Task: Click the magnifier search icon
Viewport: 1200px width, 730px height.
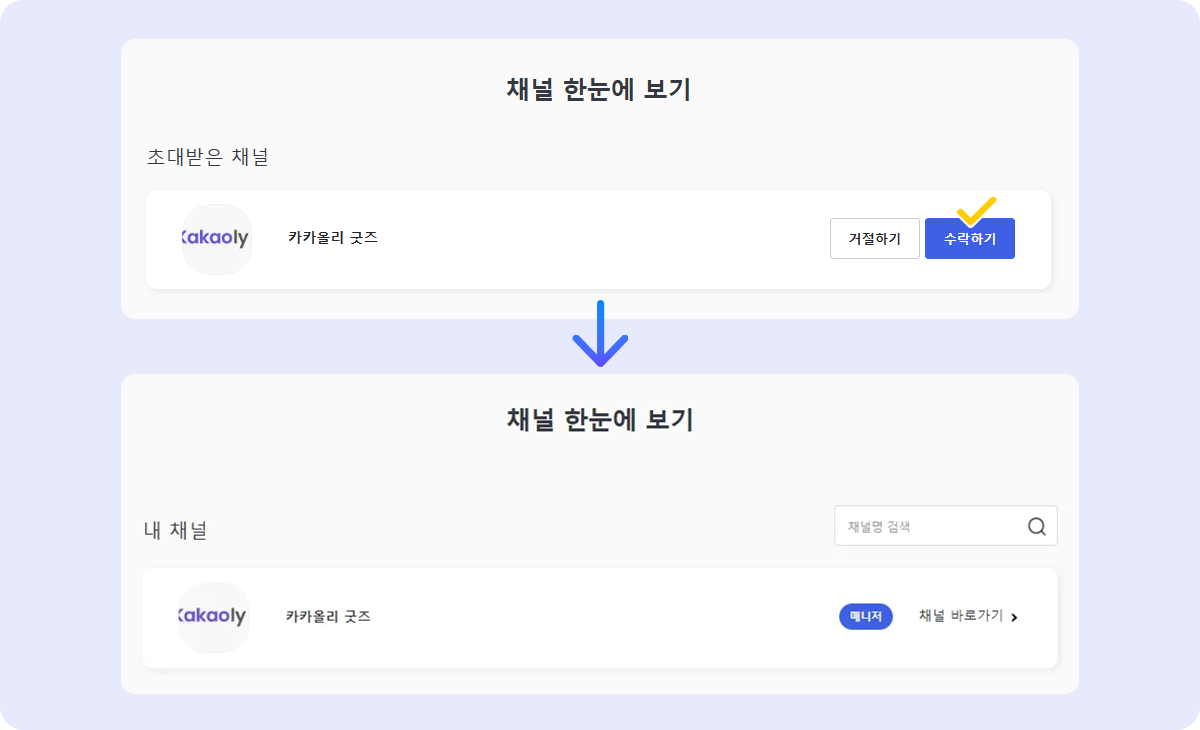Action: 1036,526
